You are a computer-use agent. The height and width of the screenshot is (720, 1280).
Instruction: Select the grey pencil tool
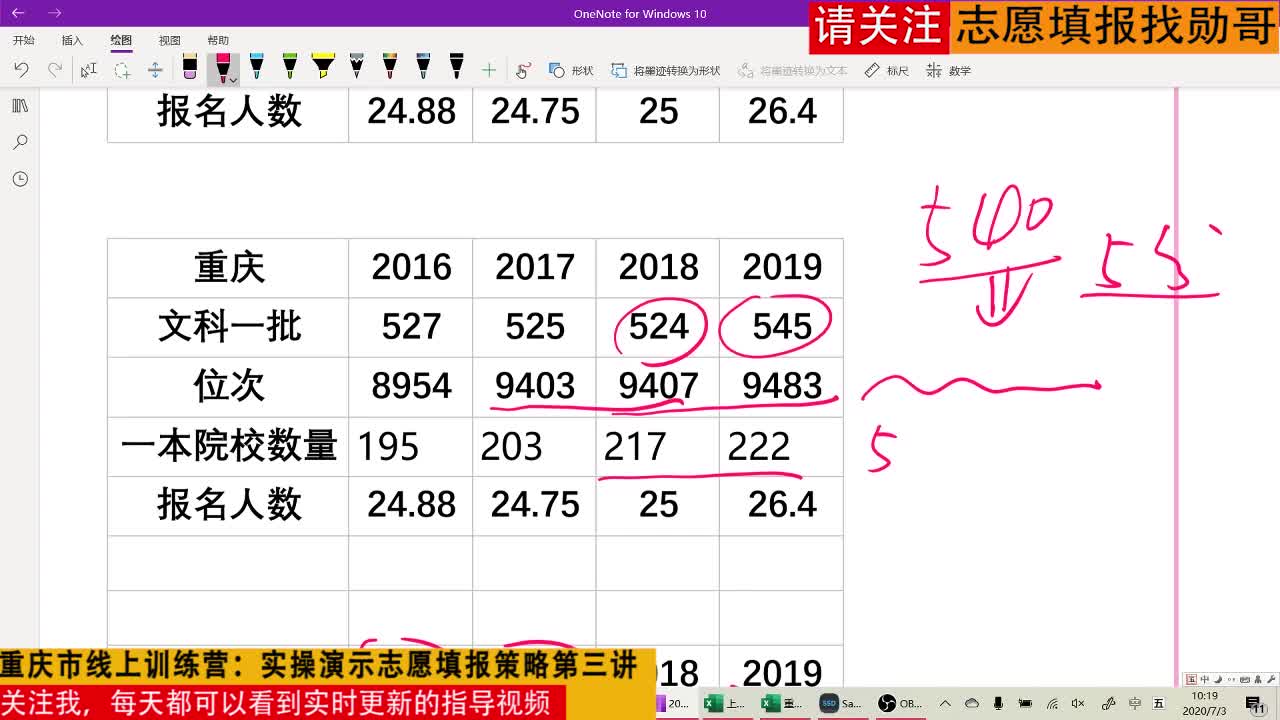(x=357, y=68)
